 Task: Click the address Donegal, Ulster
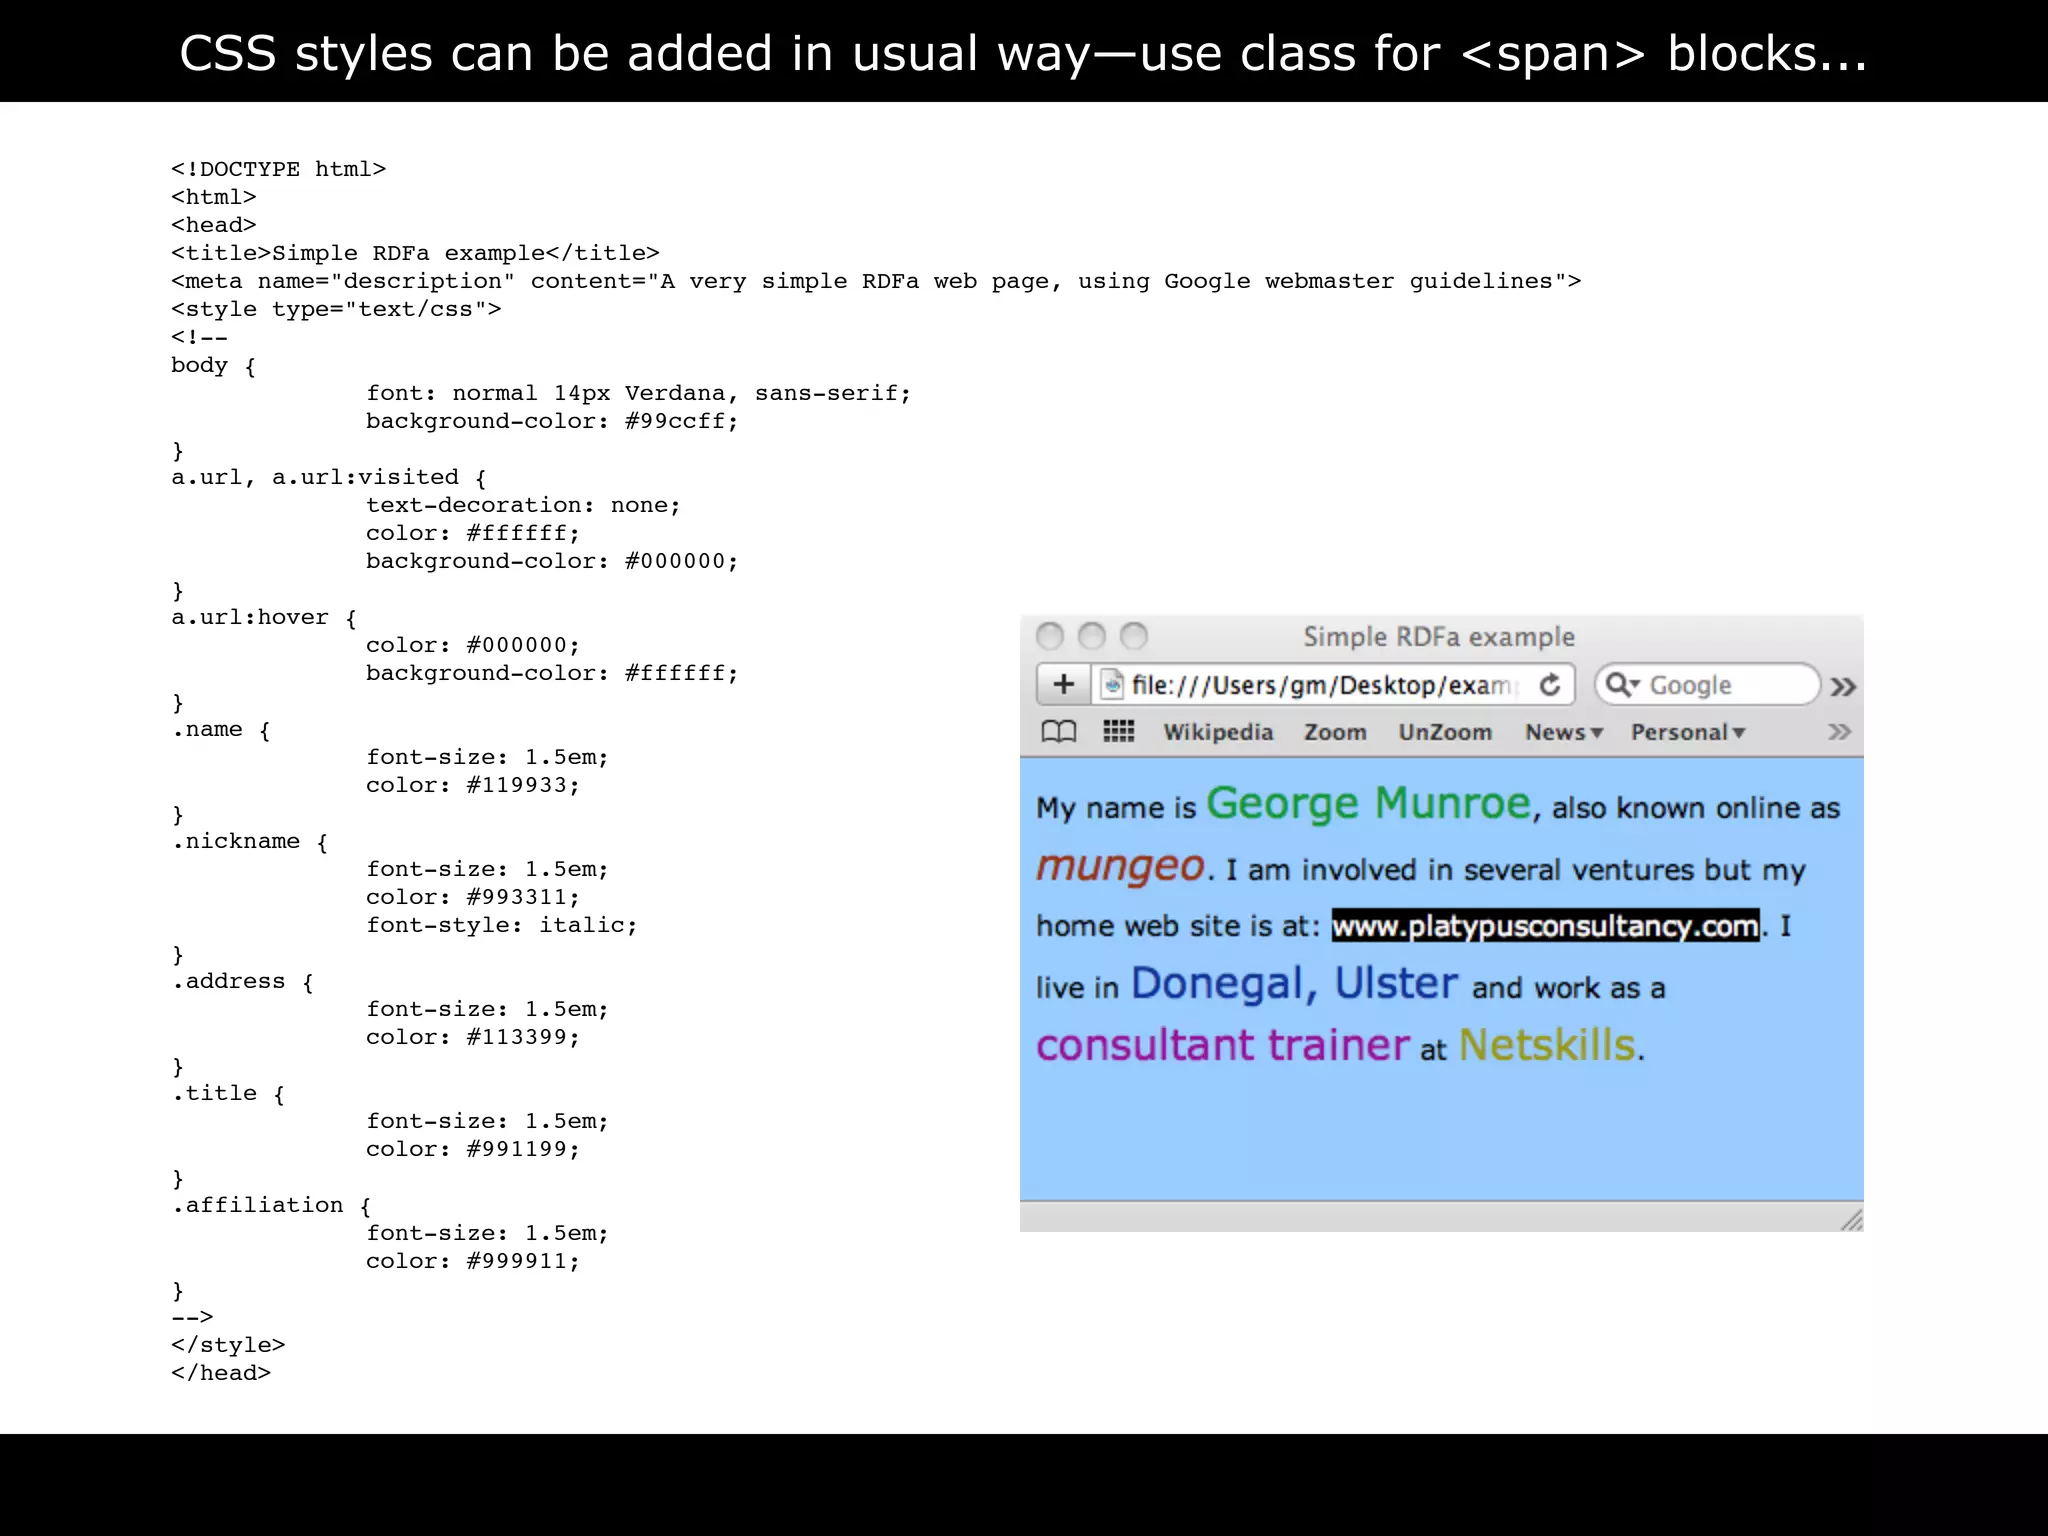[1294, 984]
